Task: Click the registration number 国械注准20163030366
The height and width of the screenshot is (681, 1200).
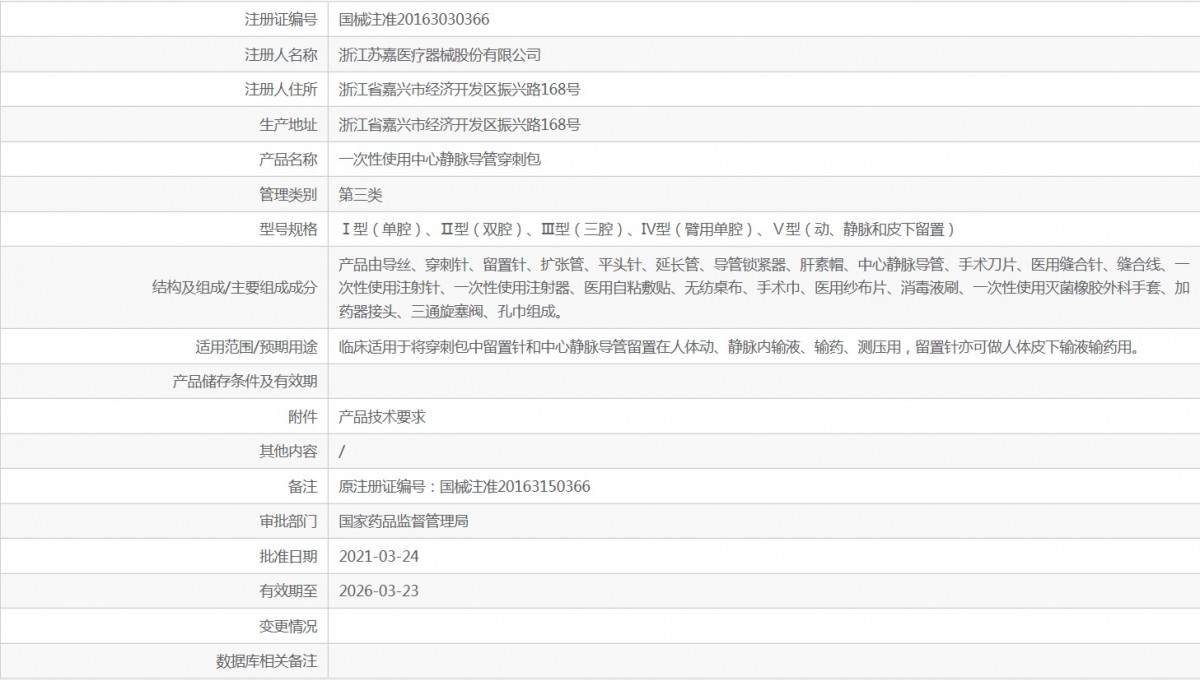Action: (x=414, y=19)
